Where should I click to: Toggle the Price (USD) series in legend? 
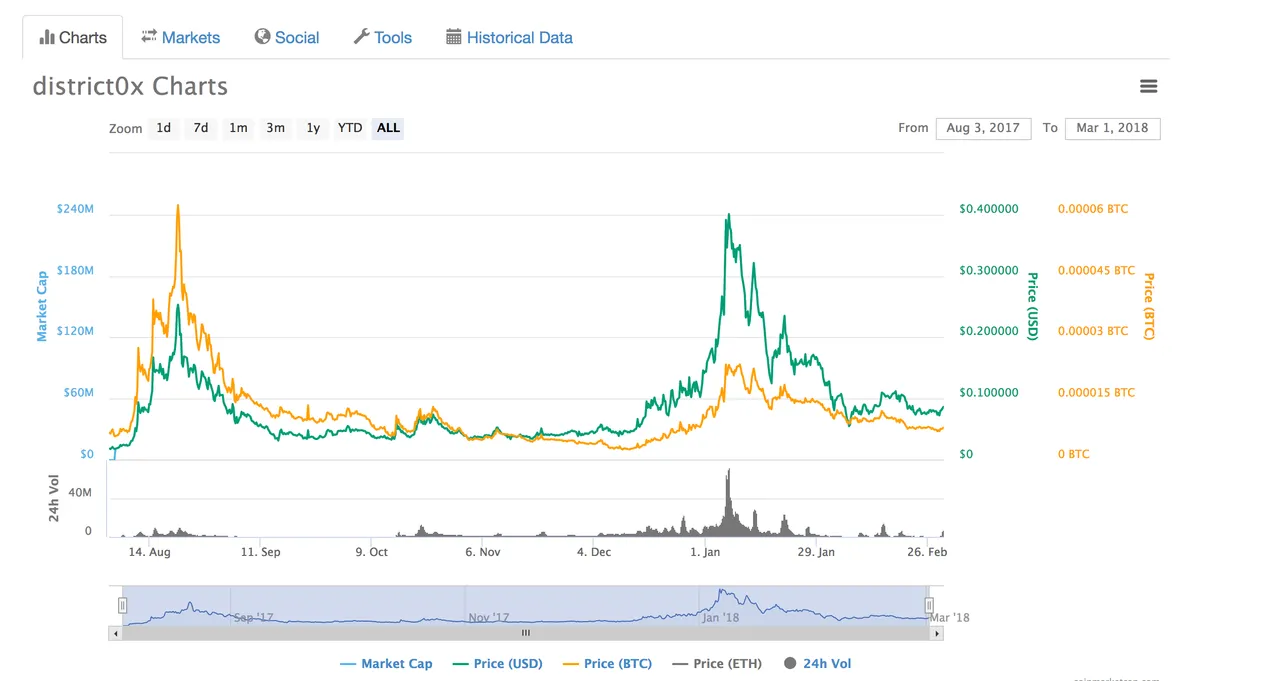point(497,663)
